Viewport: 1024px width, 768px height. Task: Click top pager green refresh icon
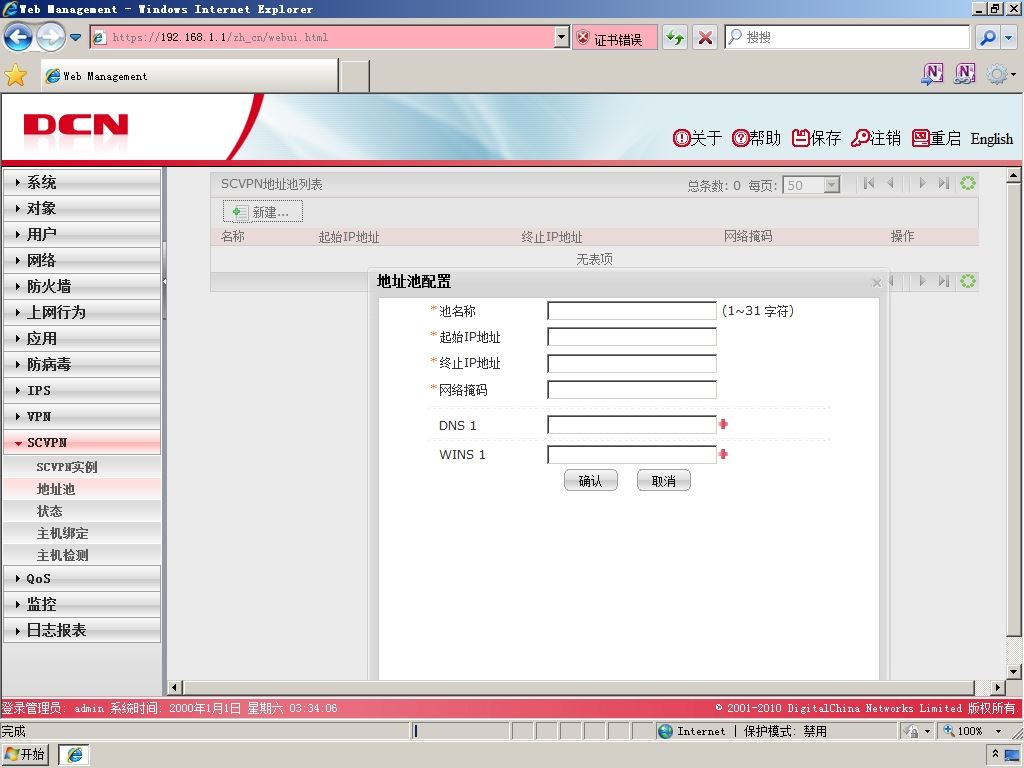tap(968, 184)
